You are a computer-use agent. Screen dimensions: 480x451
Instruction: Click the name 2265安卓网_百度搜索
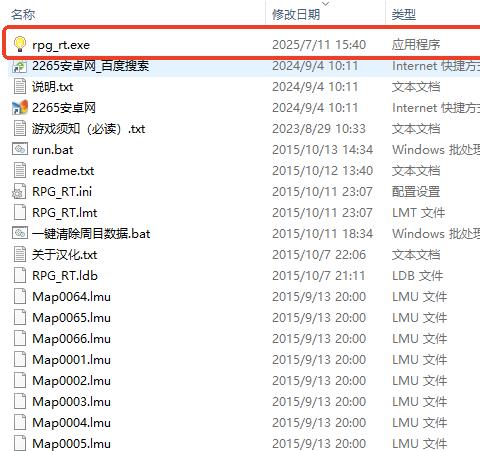pos(90,66)
